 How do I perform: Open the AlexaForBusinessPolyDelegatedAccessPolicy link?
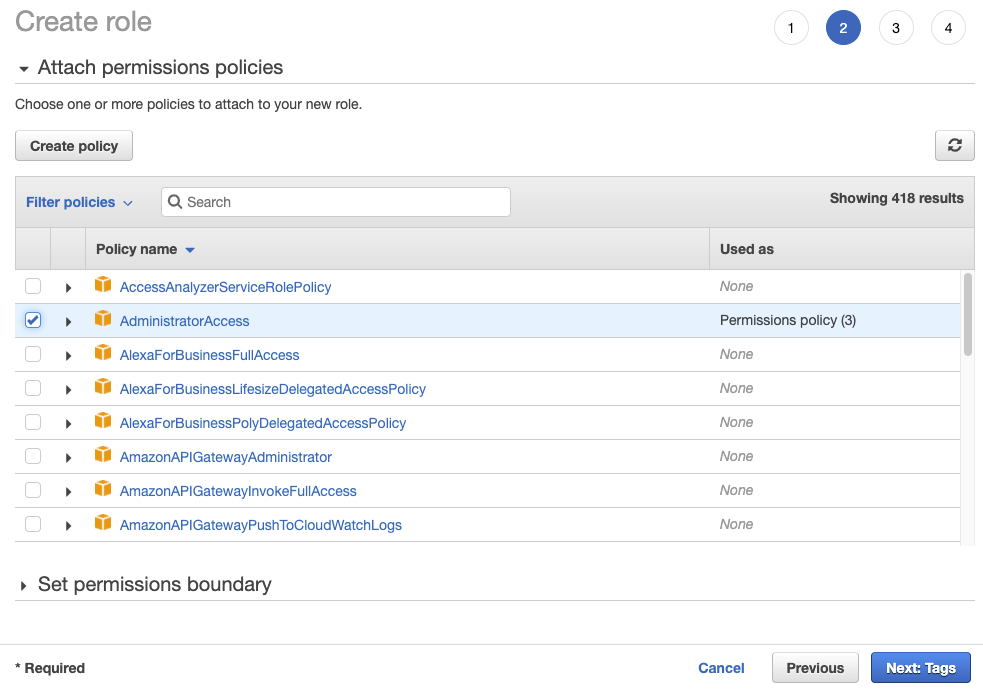pyautogui.click(x=263, y=423)
